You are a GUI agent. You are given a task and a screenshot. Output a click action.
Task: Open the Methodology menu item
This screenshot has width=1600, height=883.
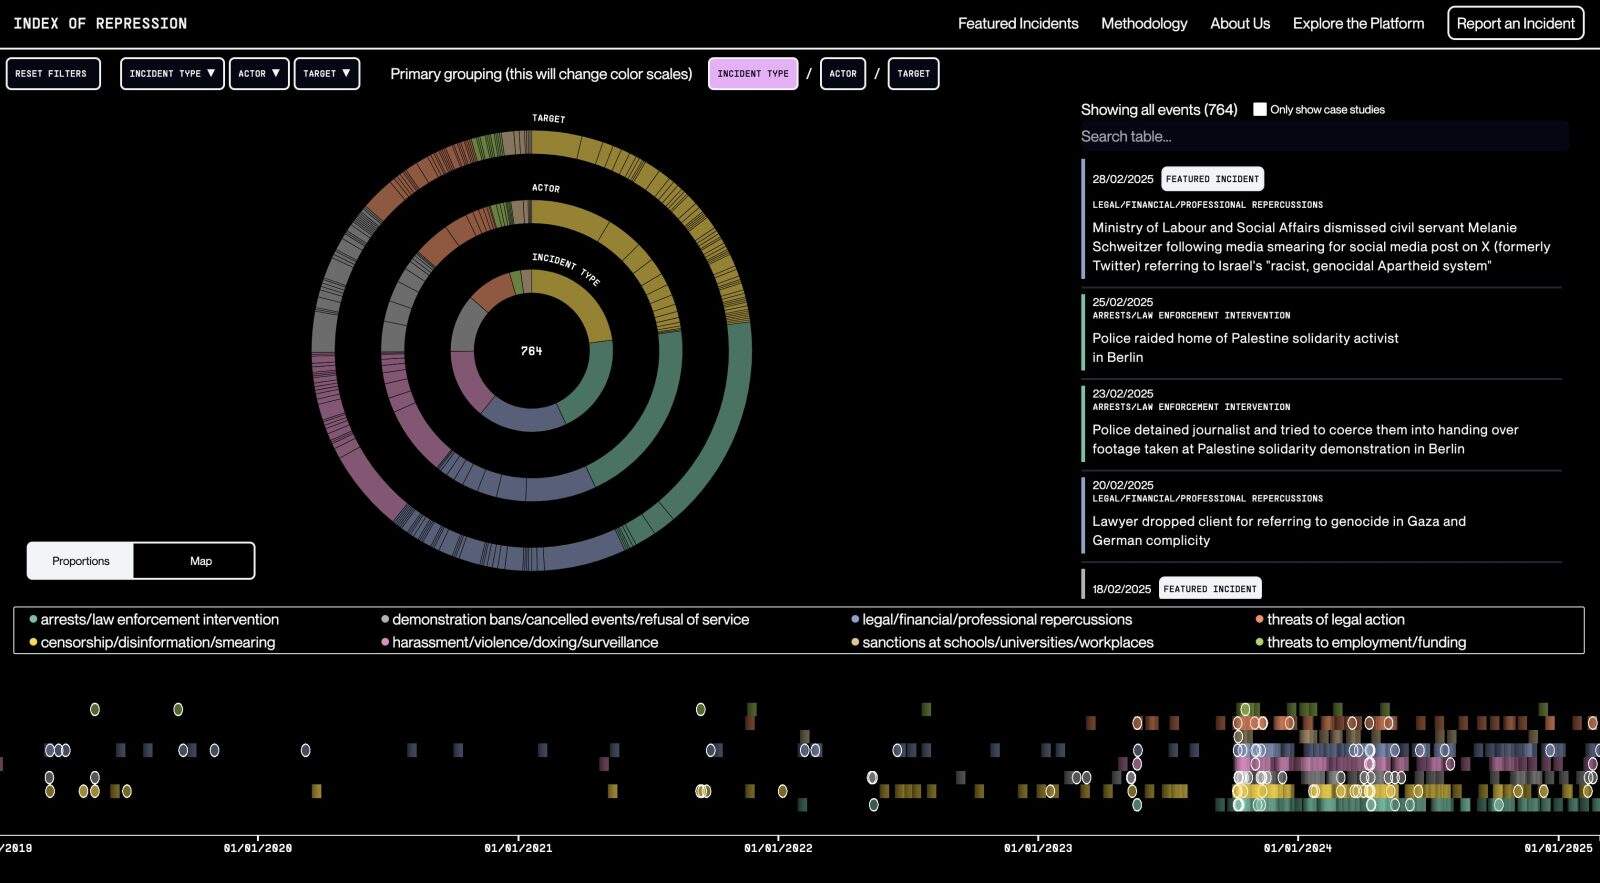1144,23
